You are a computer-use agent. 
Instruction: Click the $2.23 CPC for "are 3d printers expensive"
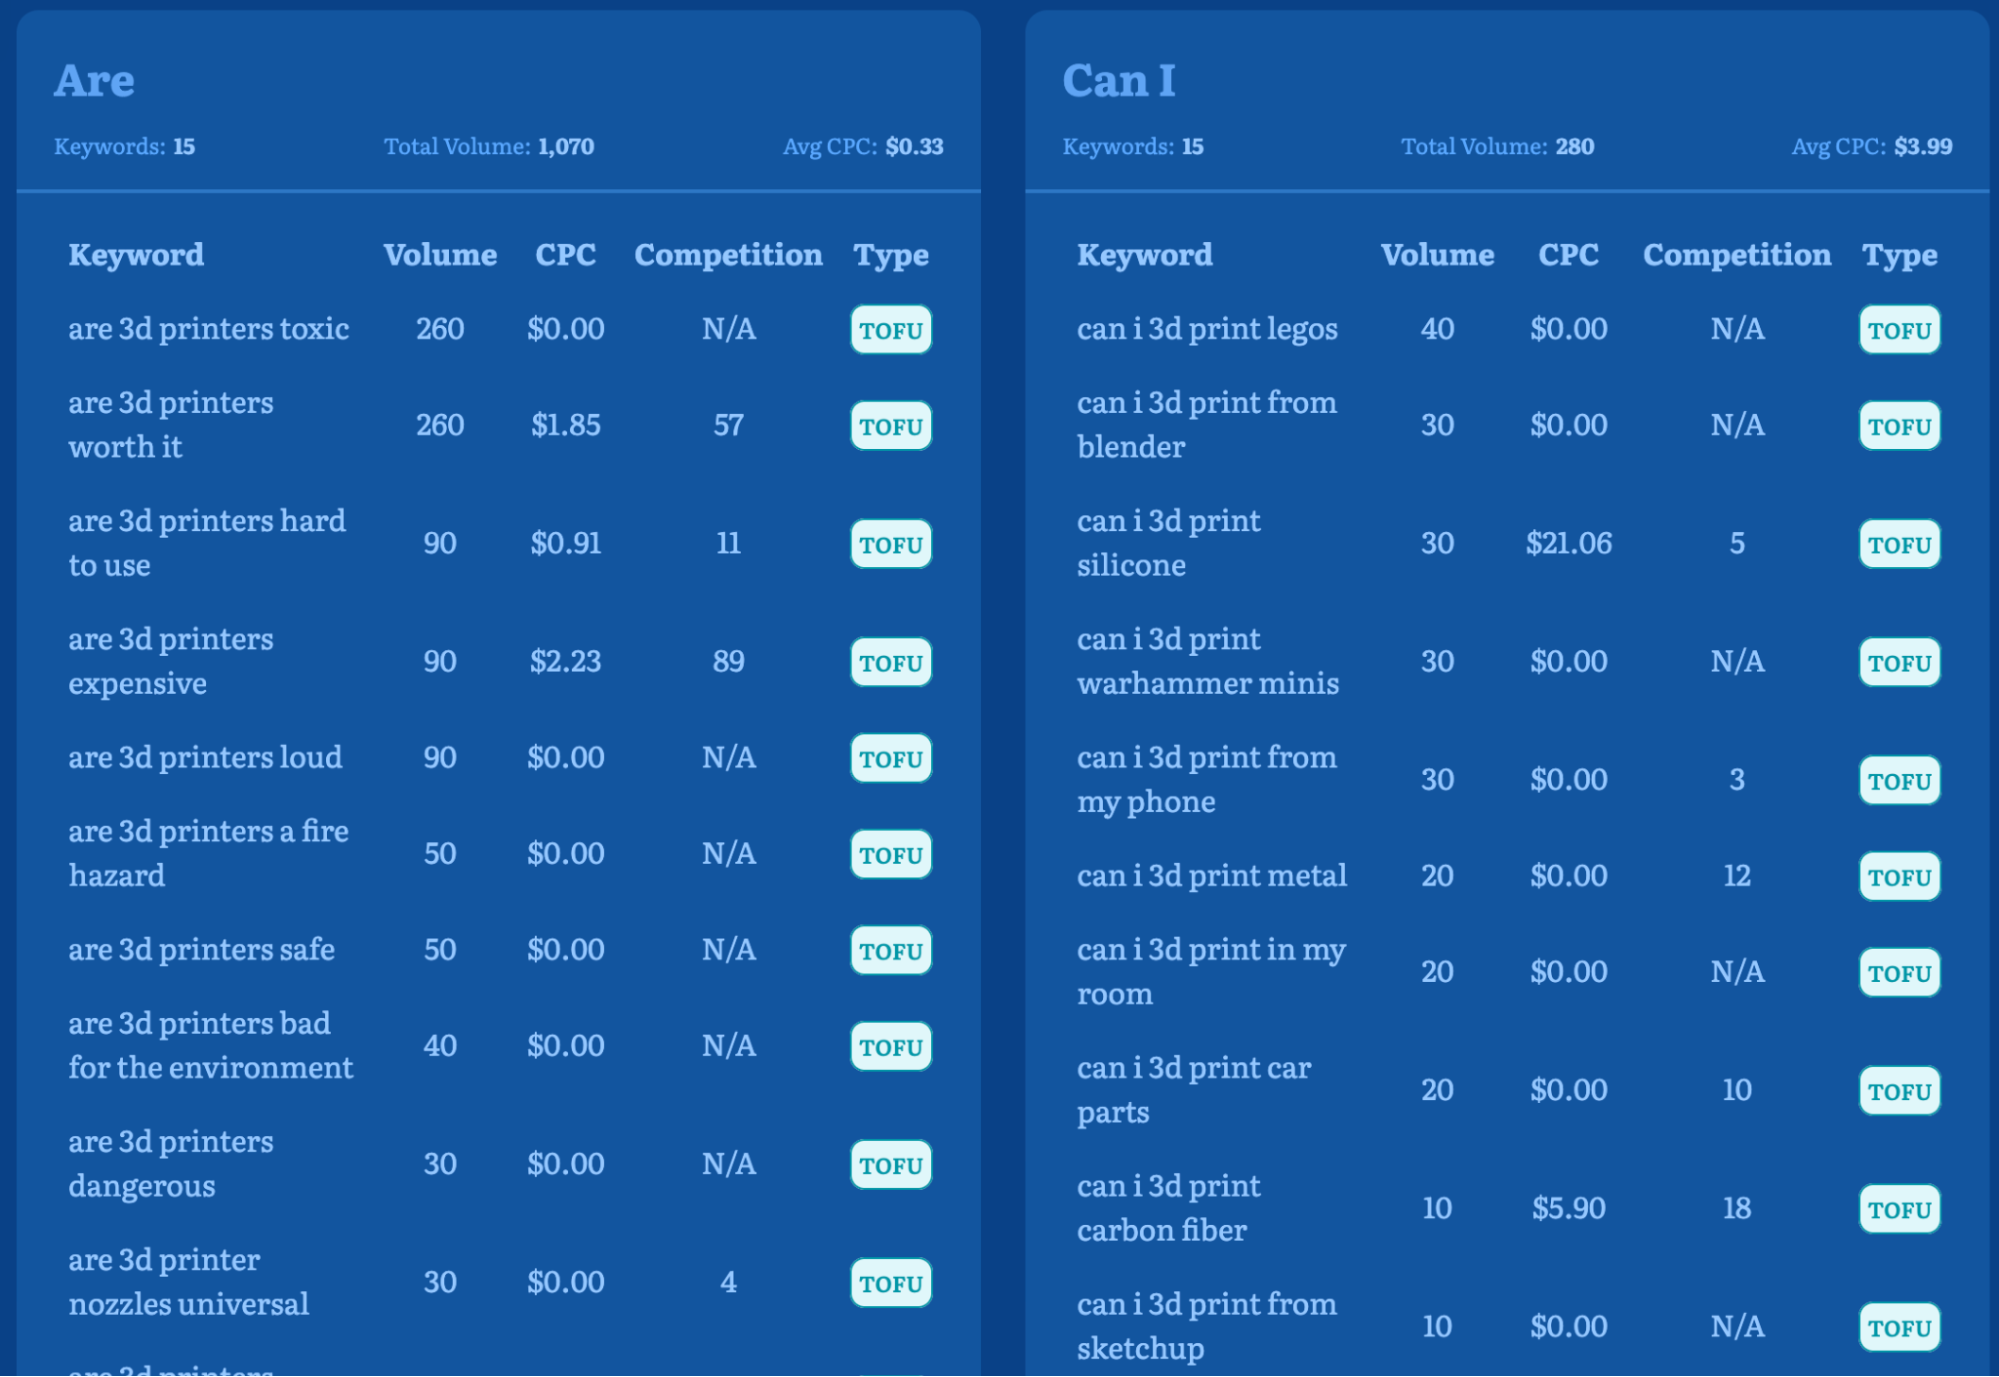click(565, 660)
